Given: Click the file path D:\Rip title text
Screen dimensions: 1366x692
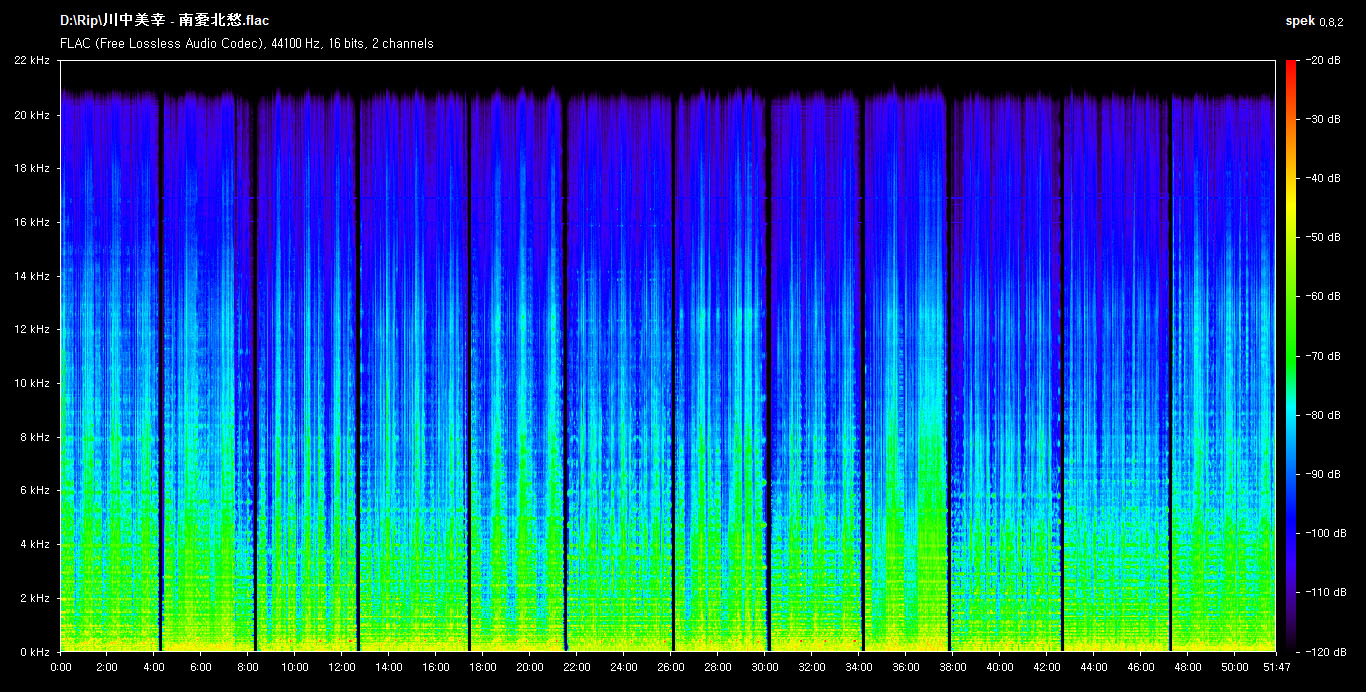Looking at the screenshot, I should (x=164, y=21).
